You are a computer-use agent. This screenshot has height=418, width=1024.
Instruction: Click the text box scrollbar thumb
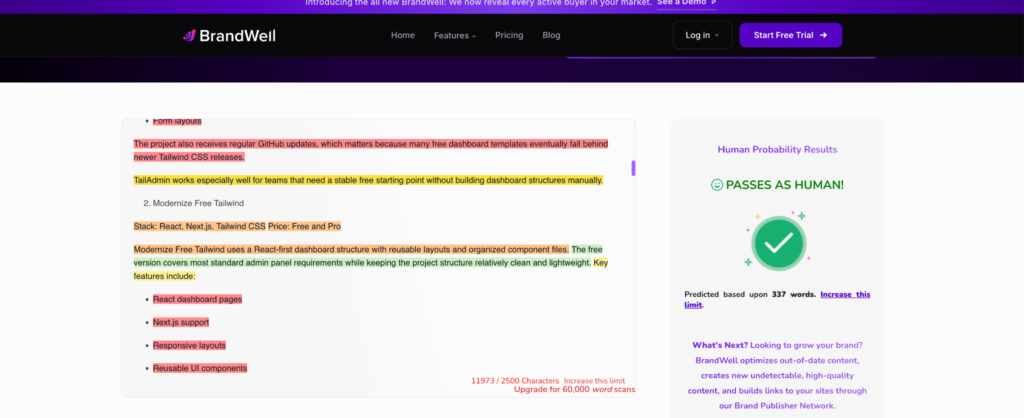[633, 168]
